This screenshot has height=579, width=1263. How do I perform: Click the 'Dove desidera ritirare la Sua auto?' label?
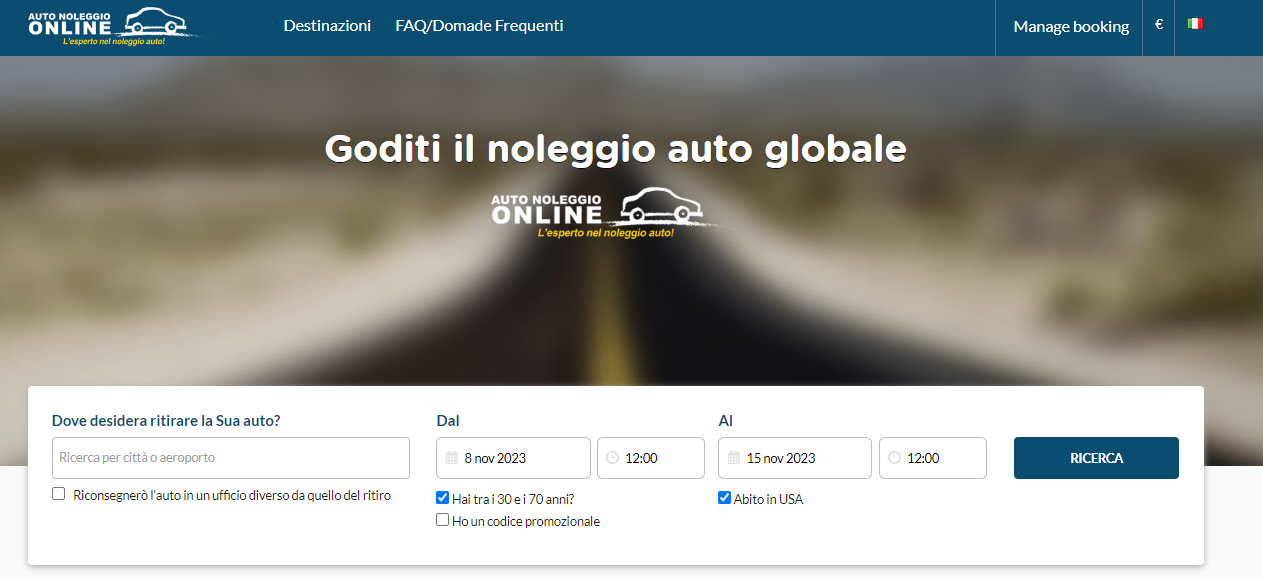[166, 421]
